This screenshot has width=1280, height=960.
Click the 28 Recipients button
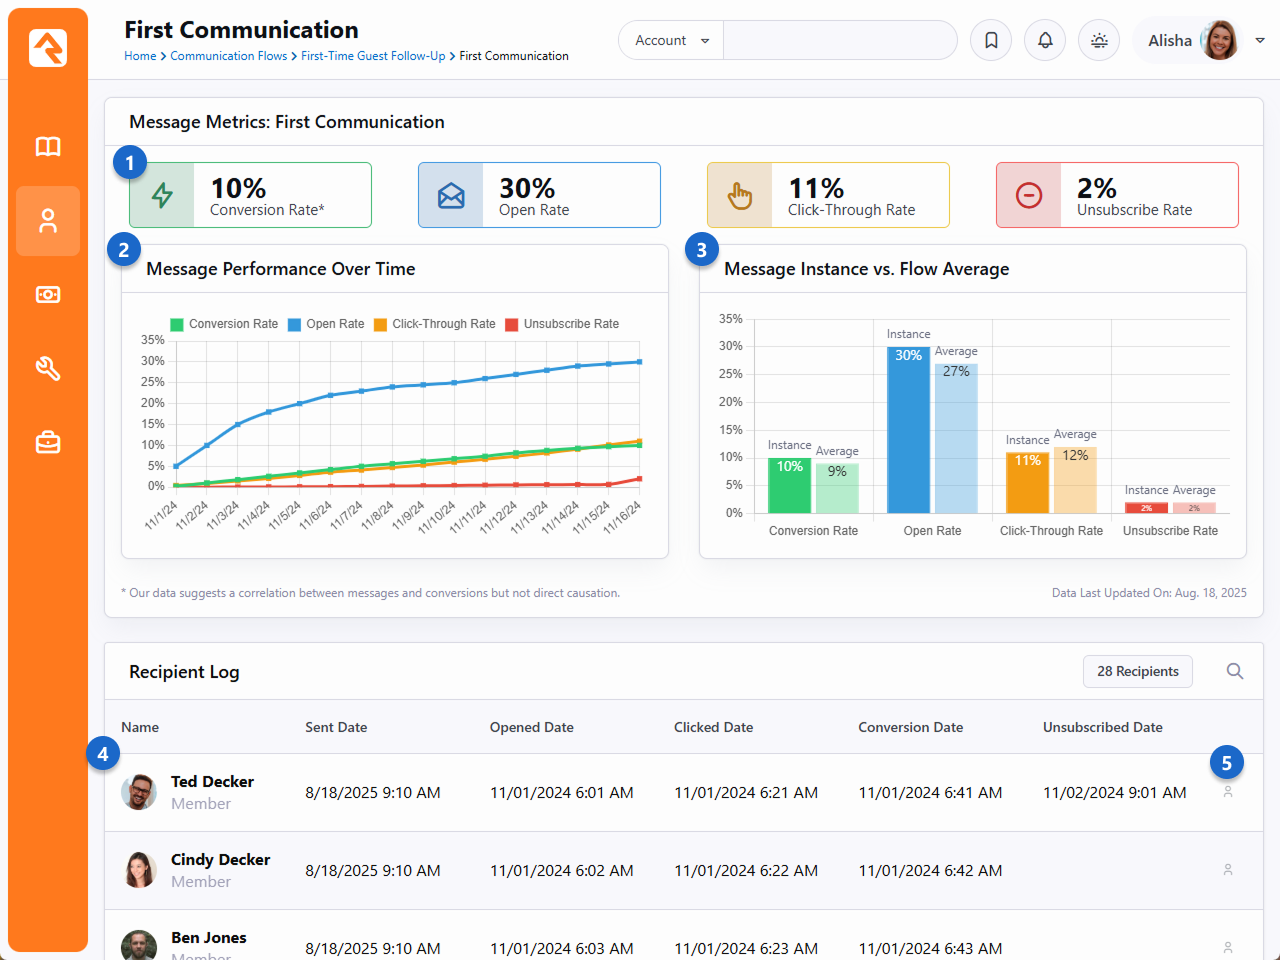pyautogui.click(x=1137, y=672)
